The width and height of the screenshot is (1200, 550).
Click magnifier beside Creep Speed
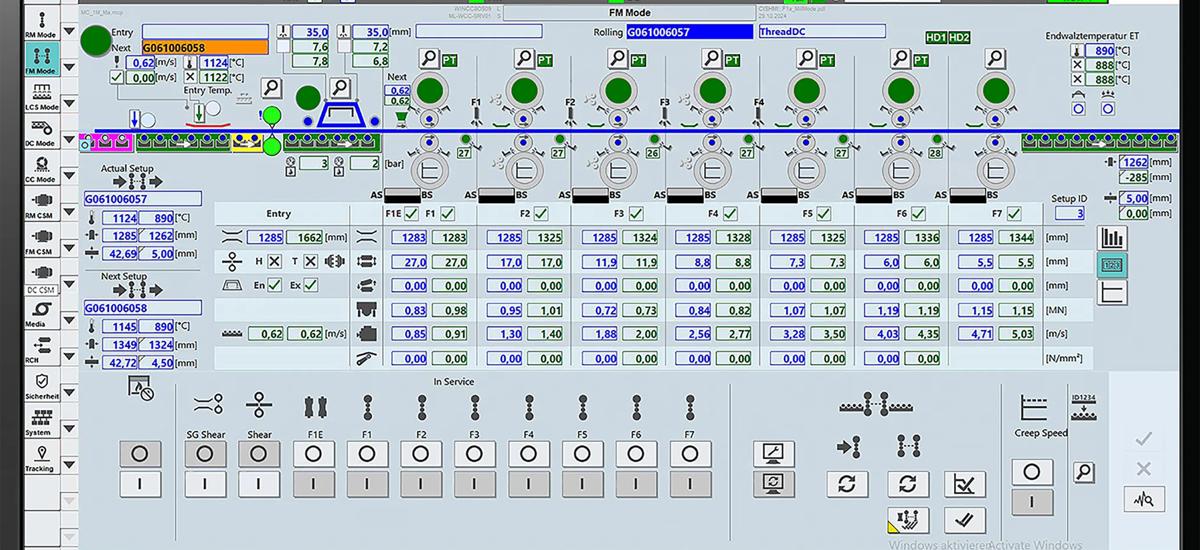pos(1084,472)
